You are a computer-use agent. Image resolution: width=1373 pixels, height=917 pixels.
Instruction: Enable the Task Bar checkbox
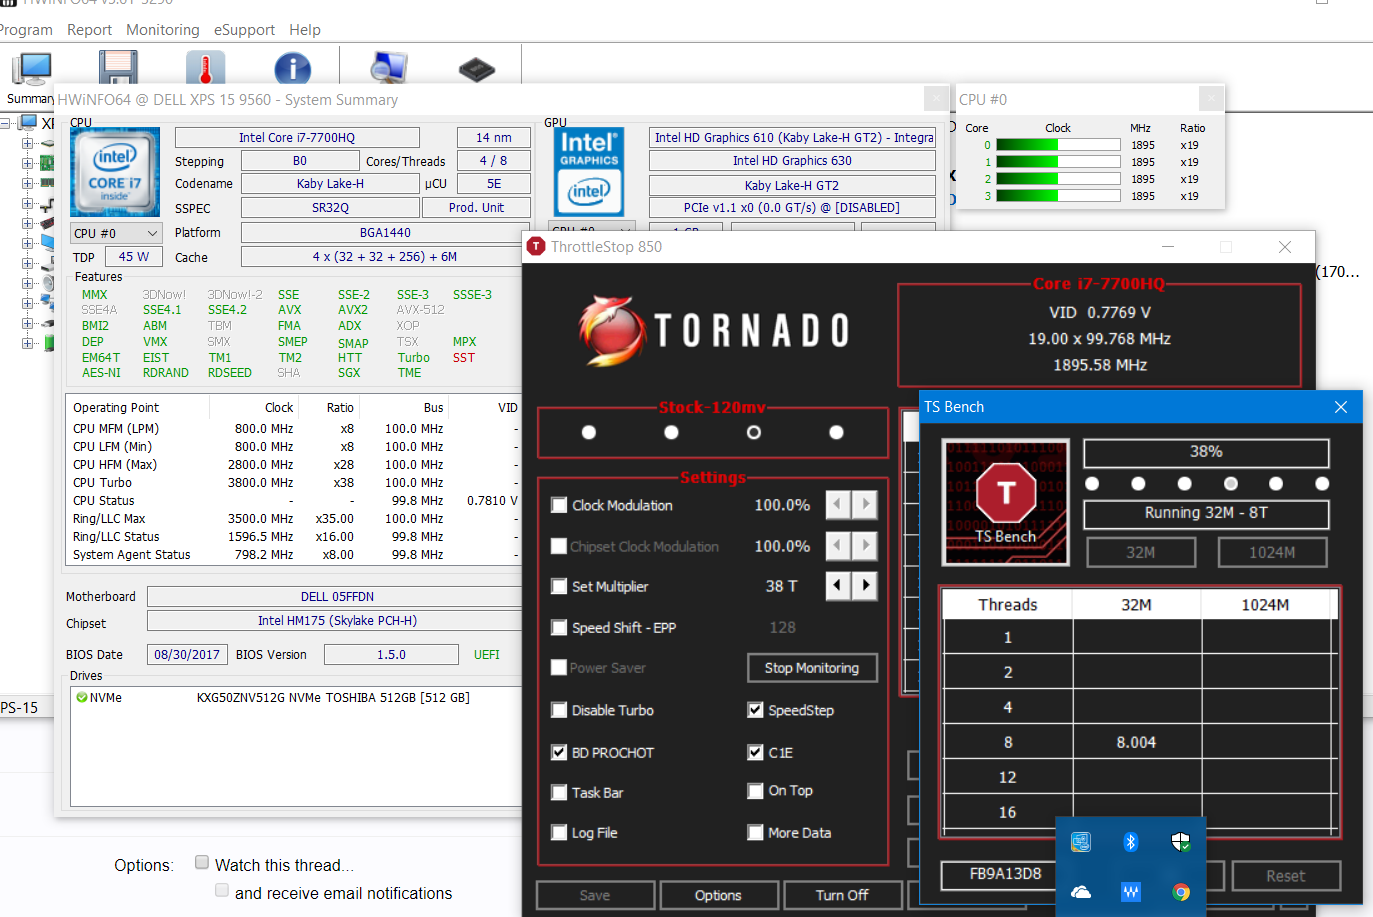(559, 792)
